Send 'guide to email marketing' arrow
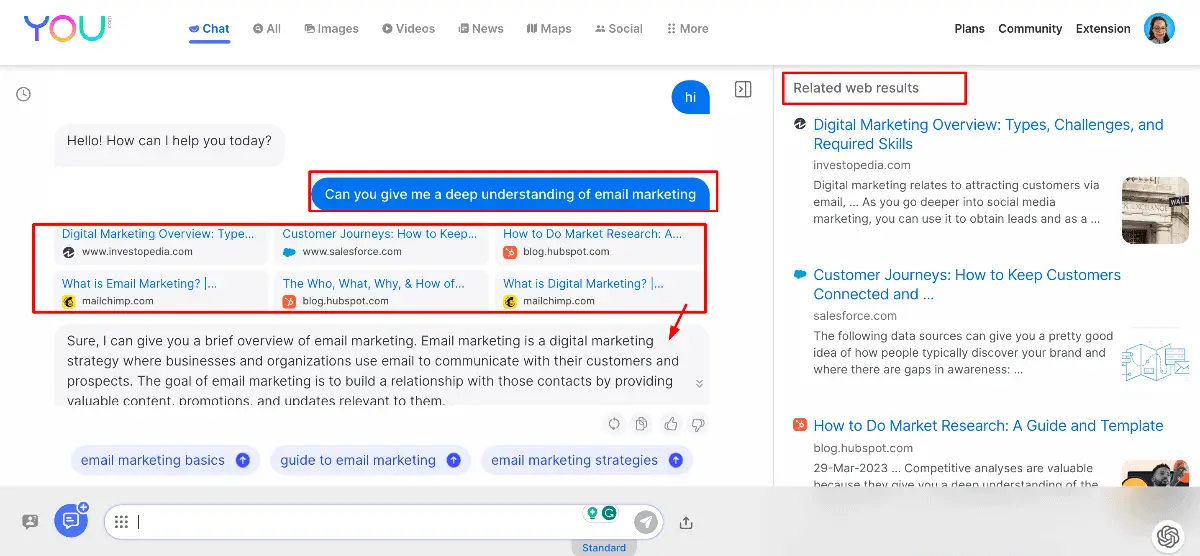Screen dimensions: 1200x556 point(453,460)
